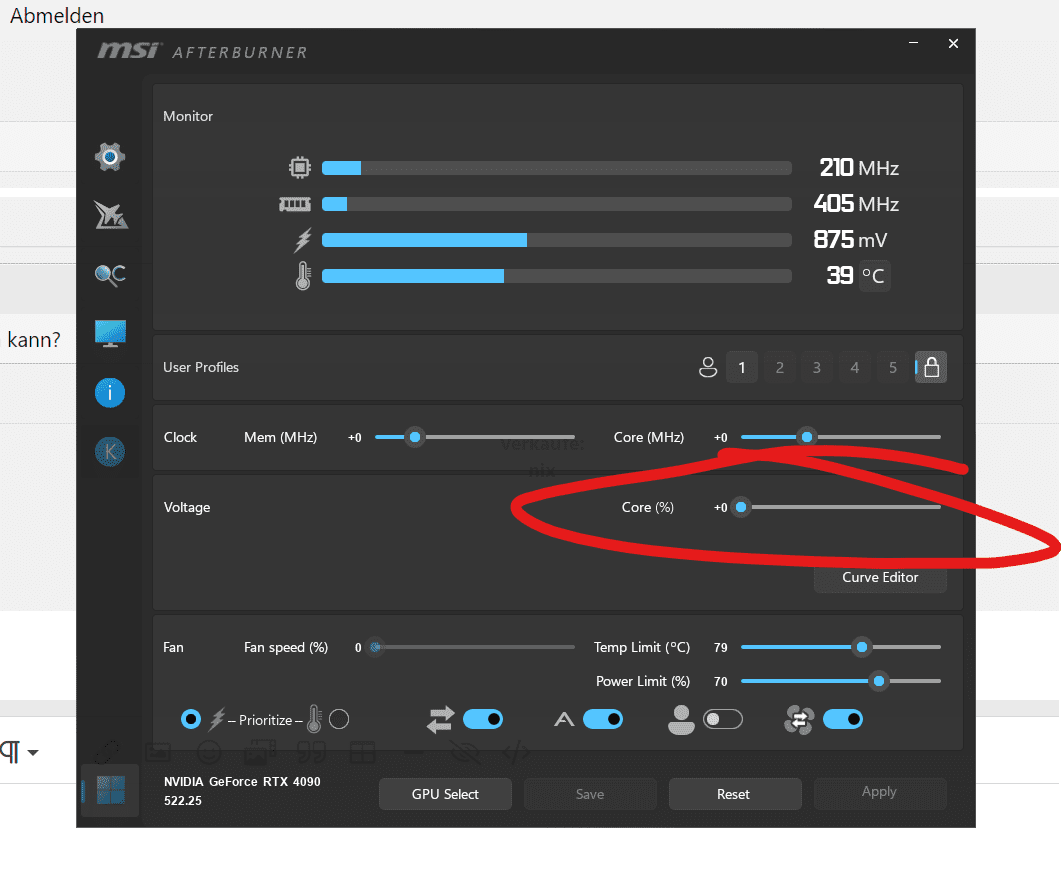
Task: Click the Power Limit value "70"
Action: 721,682
